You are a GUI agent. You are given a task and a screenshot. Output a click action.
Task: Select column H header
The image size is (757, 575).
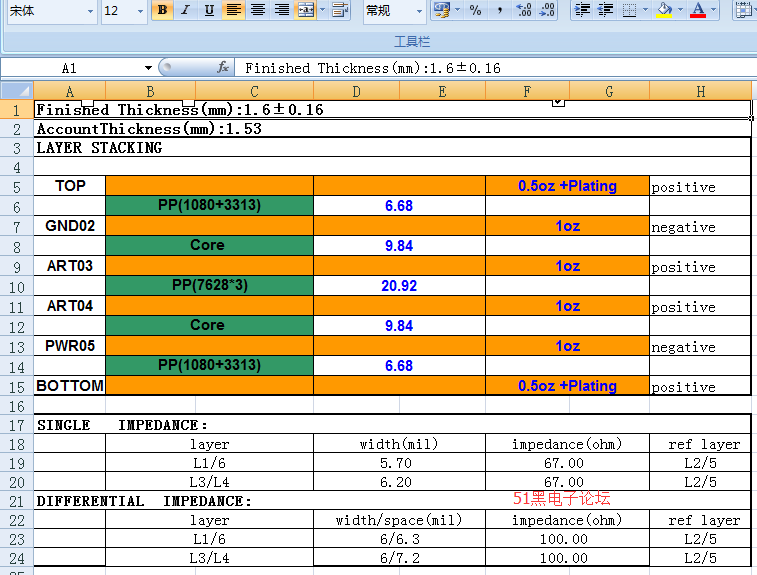tap(701, 91)
